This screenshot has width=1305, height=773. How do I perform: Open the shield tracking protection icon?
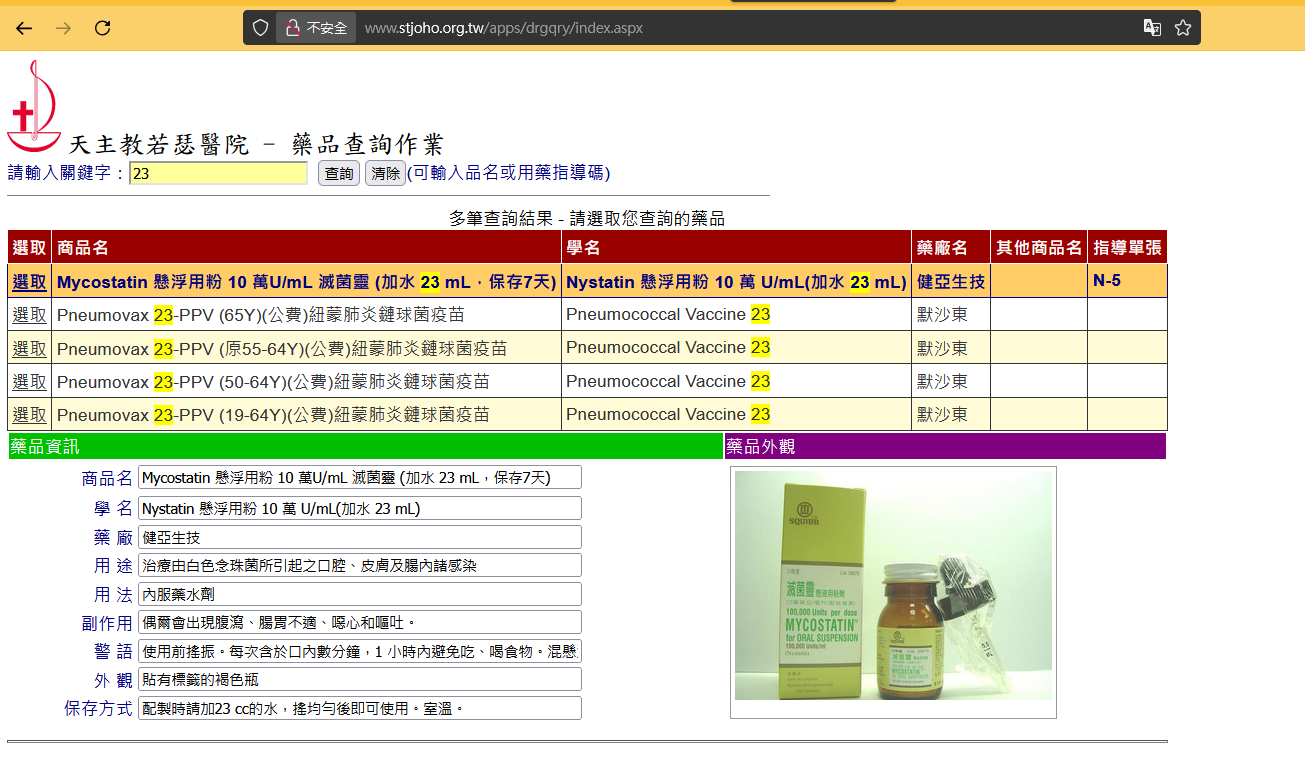click(x=260, y=28)
